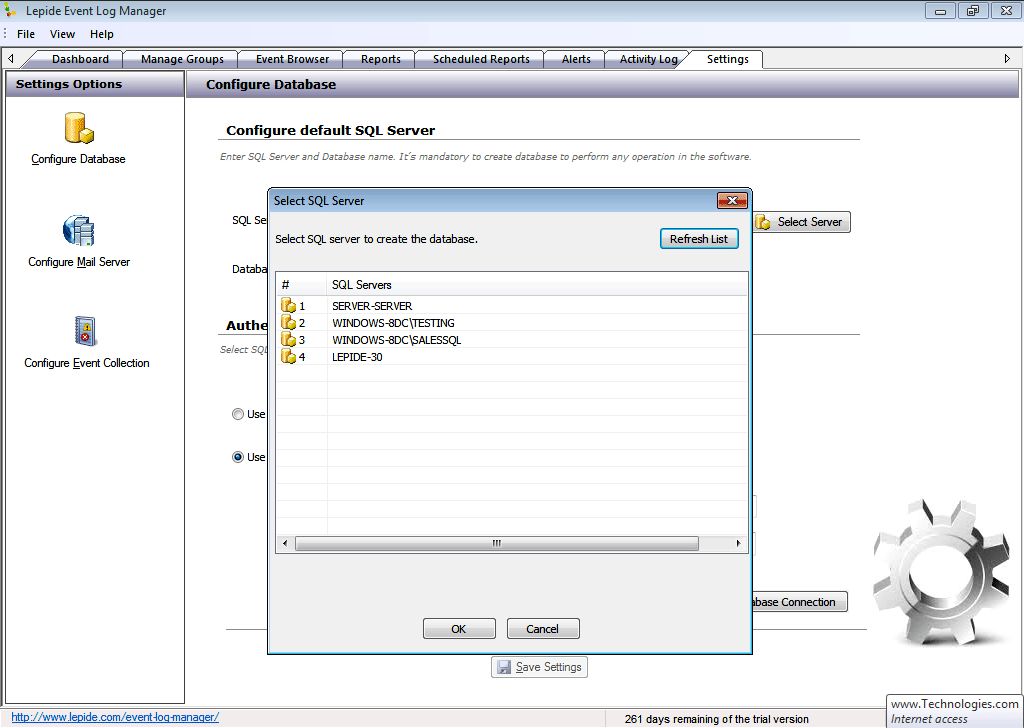Click the server icon beside SERVER-SERVER
This screenshot has height=728, width=1024.
[x=288, y=306]
